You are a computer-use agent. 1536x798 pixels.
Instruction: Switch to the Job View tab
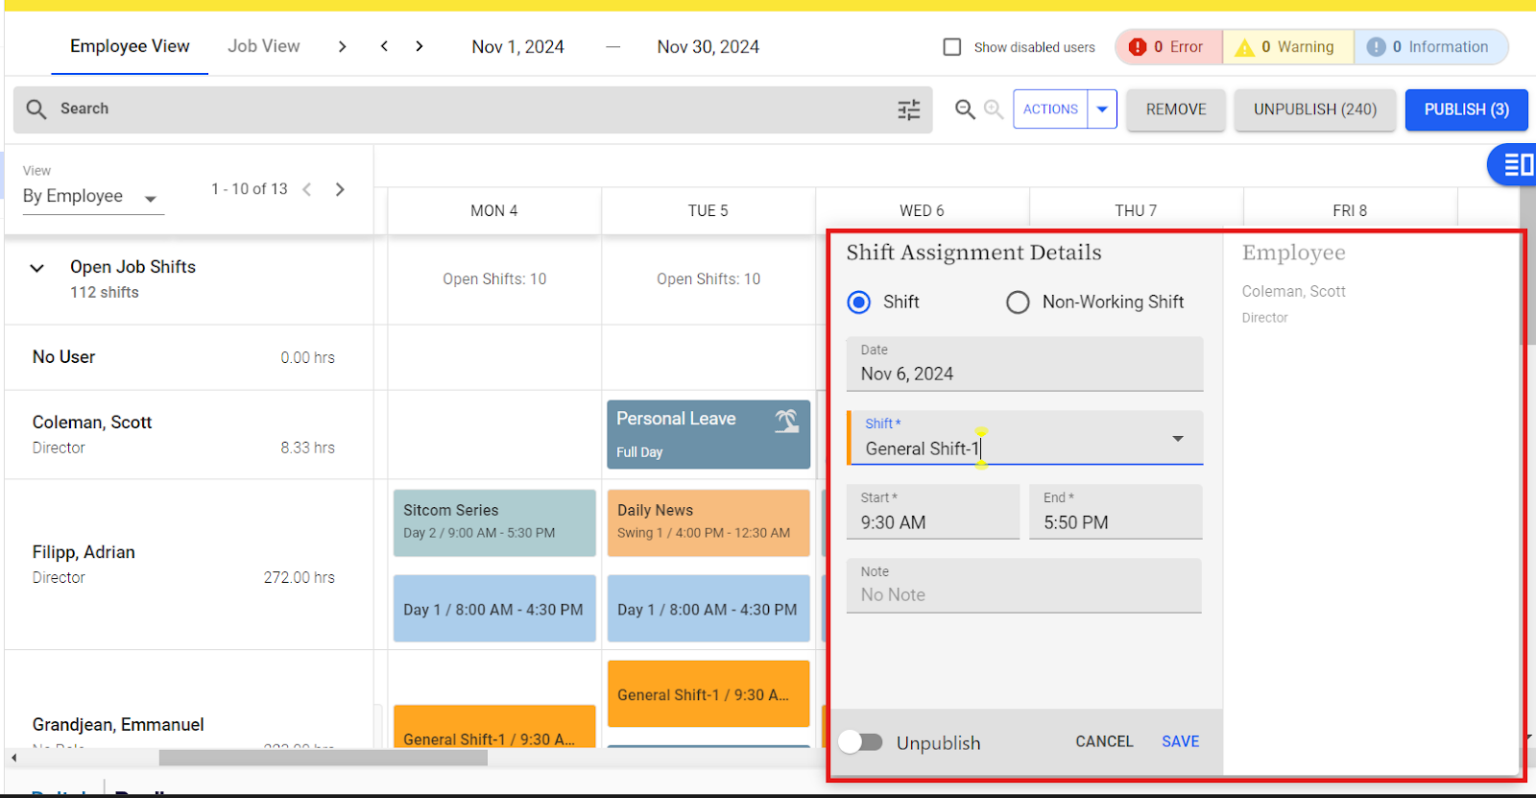coord(263,46)
